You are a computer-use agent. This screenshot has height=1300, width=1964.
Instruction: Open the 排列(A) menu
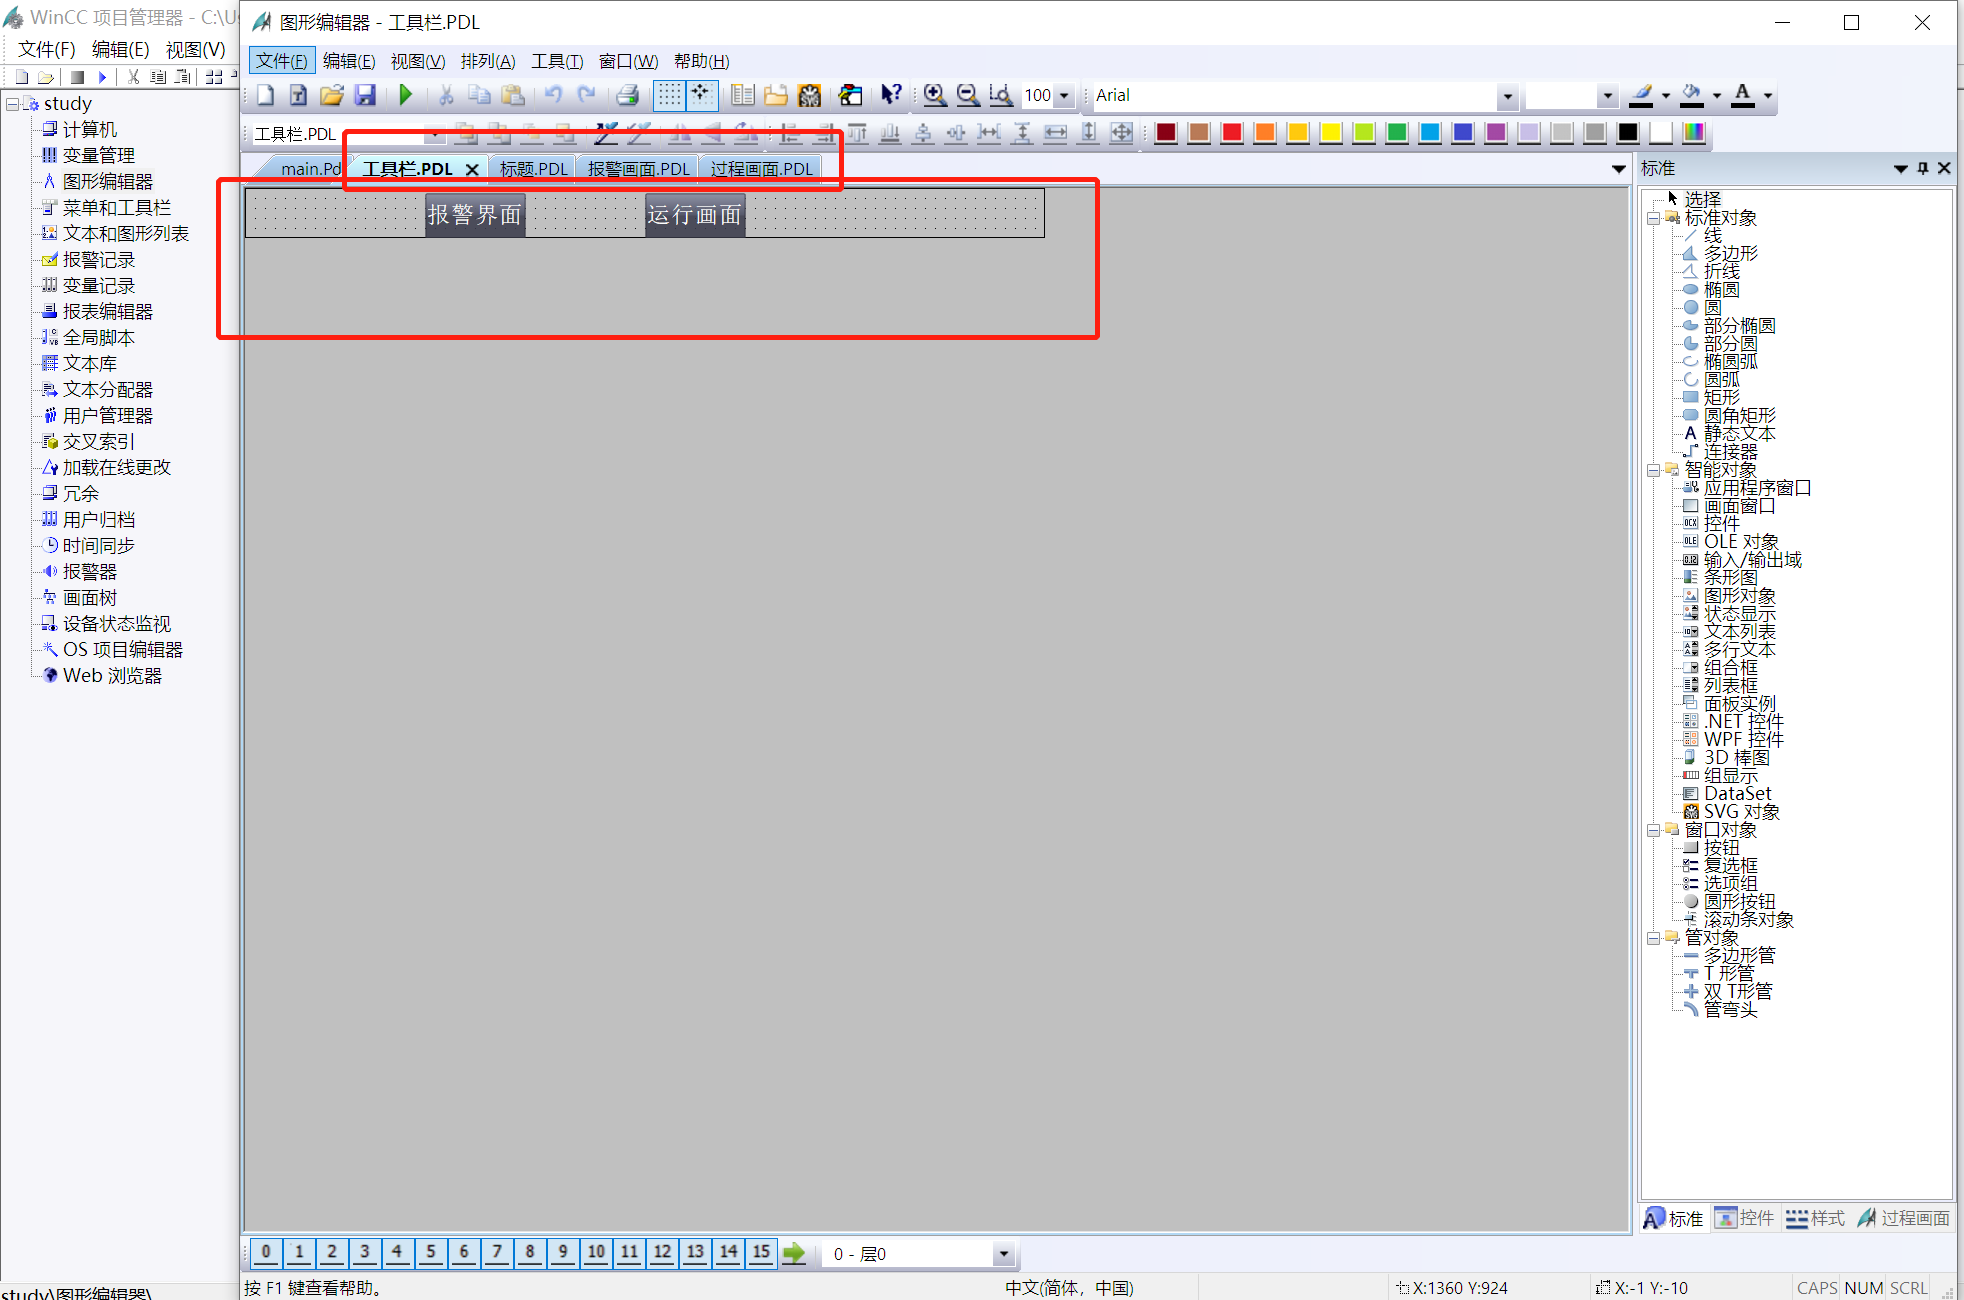tap(487, 61)
